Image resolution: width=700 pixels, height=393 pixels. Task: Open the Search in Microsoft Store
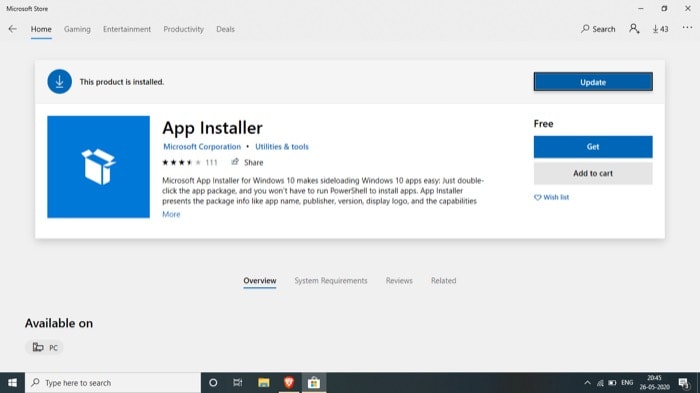pyautogui.click(x=598, y=29)
